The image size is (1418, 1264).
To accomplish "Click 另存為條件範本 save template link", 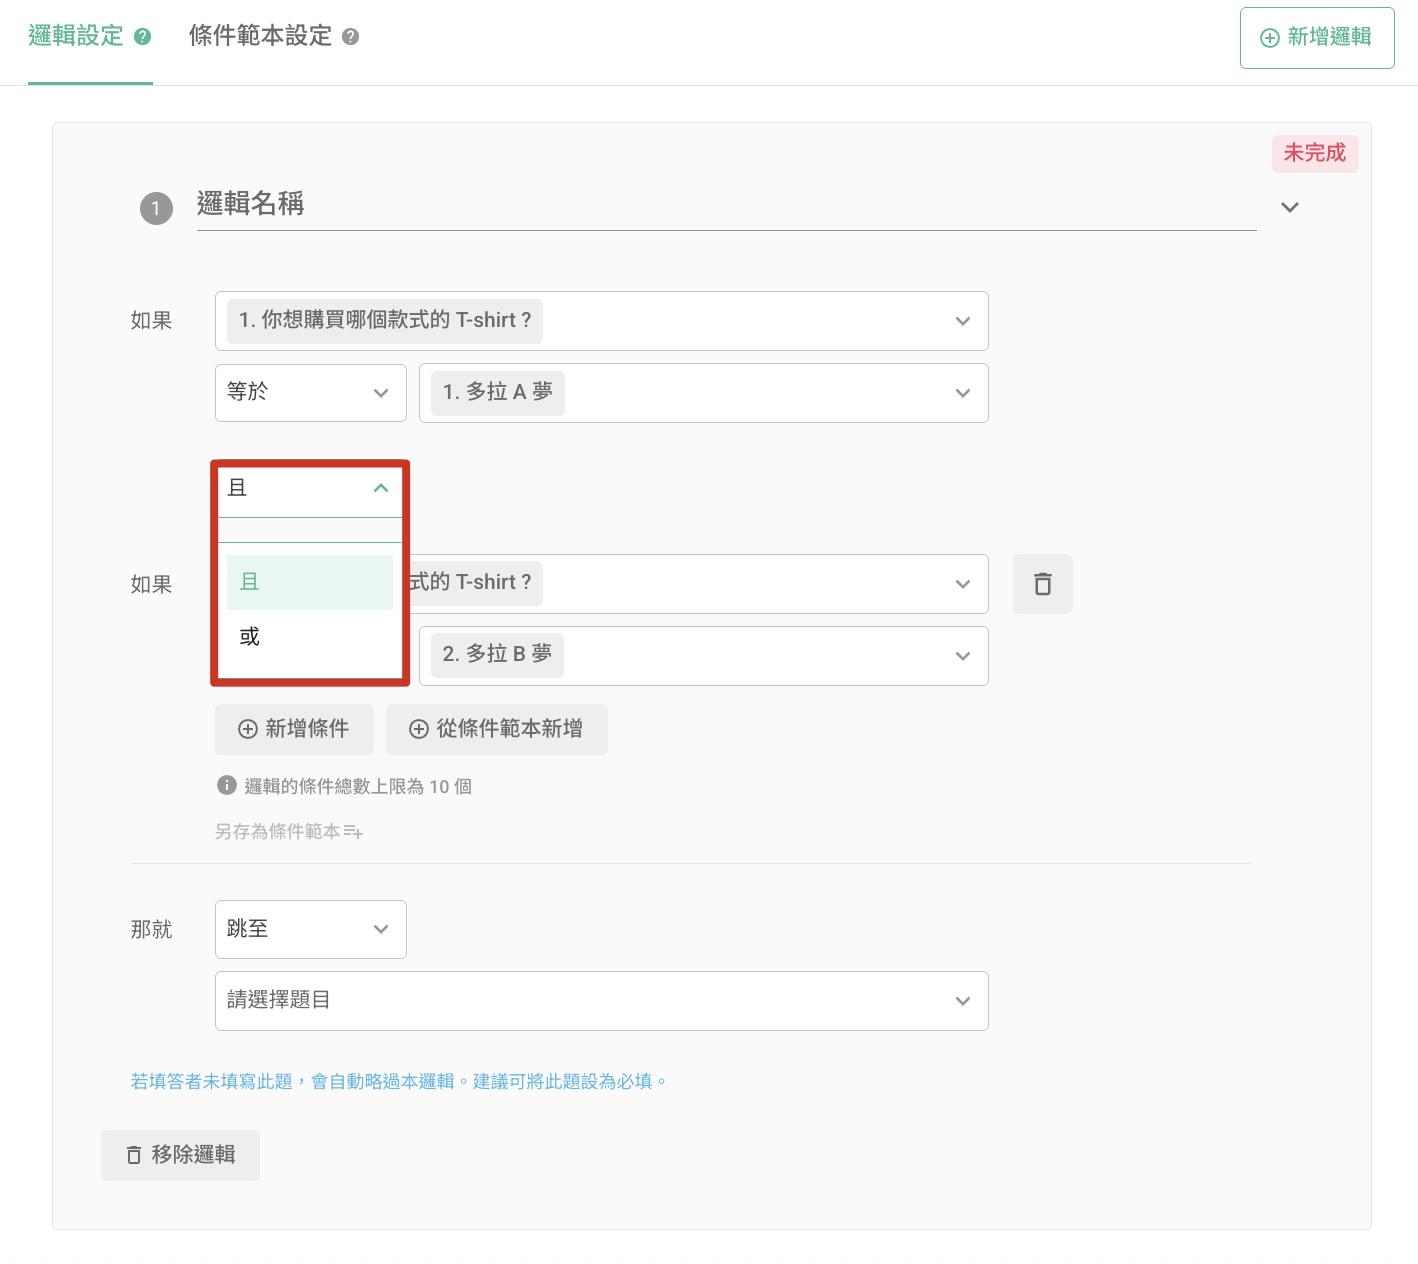I will pos(288,831).
